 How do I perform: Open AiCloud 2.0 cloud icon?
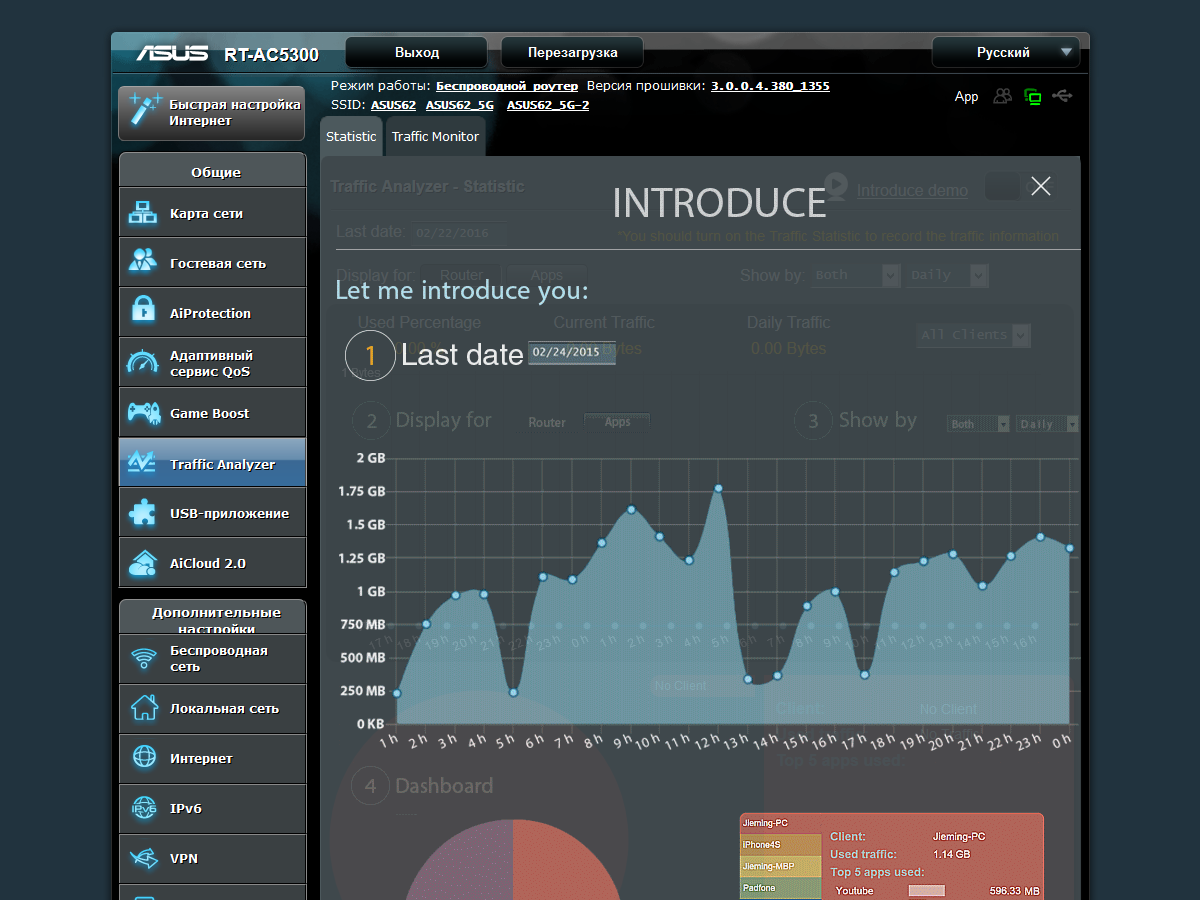[x=143, y=563]
